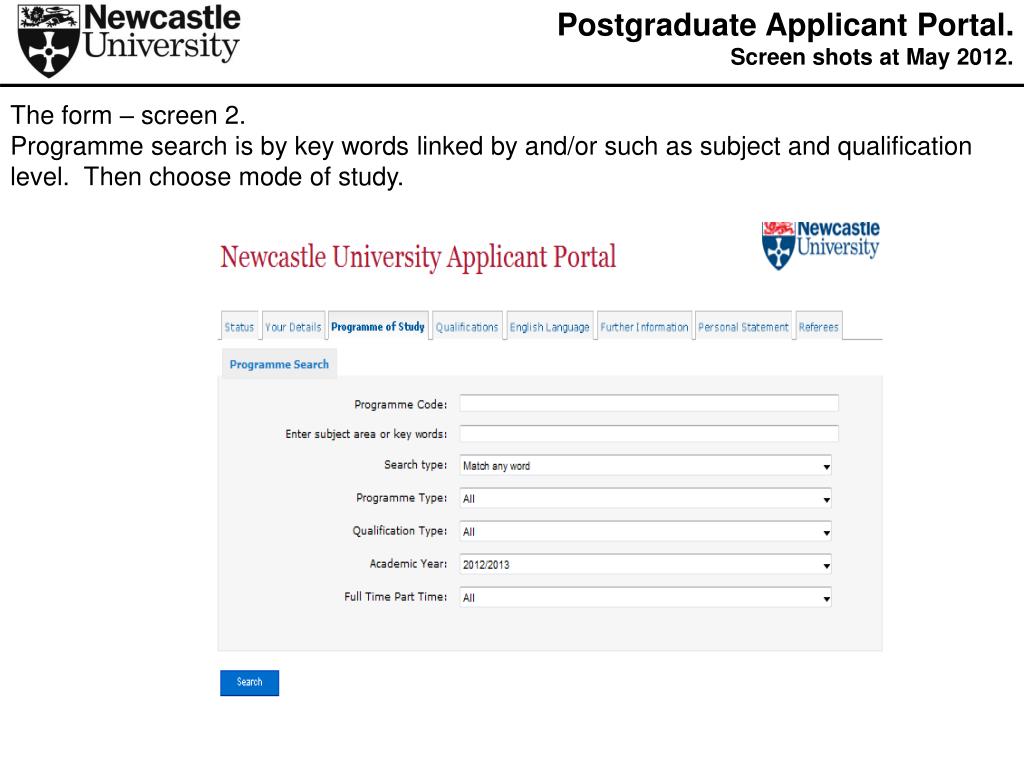The width and height of the screenshot is (1024, 768).
Task: Open the Personal Statement tab
Action: point(743,327)
